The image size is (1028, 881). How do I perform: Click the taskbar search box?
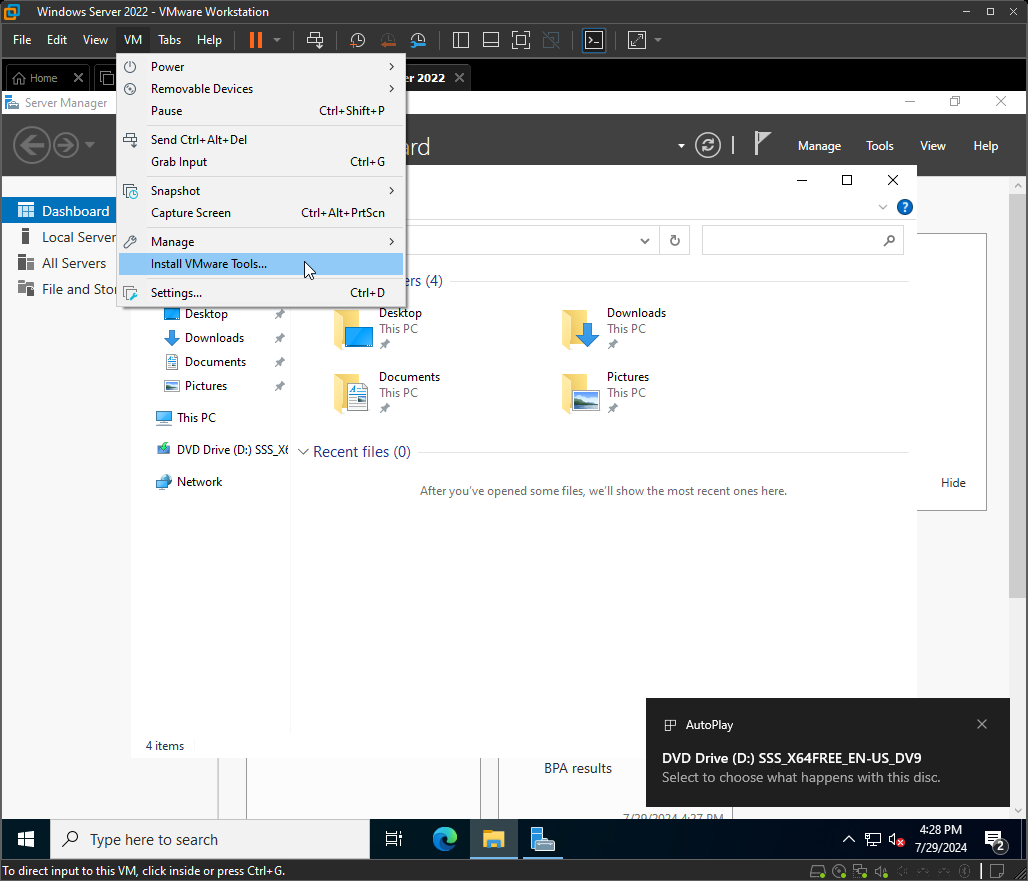coord(210,840)
